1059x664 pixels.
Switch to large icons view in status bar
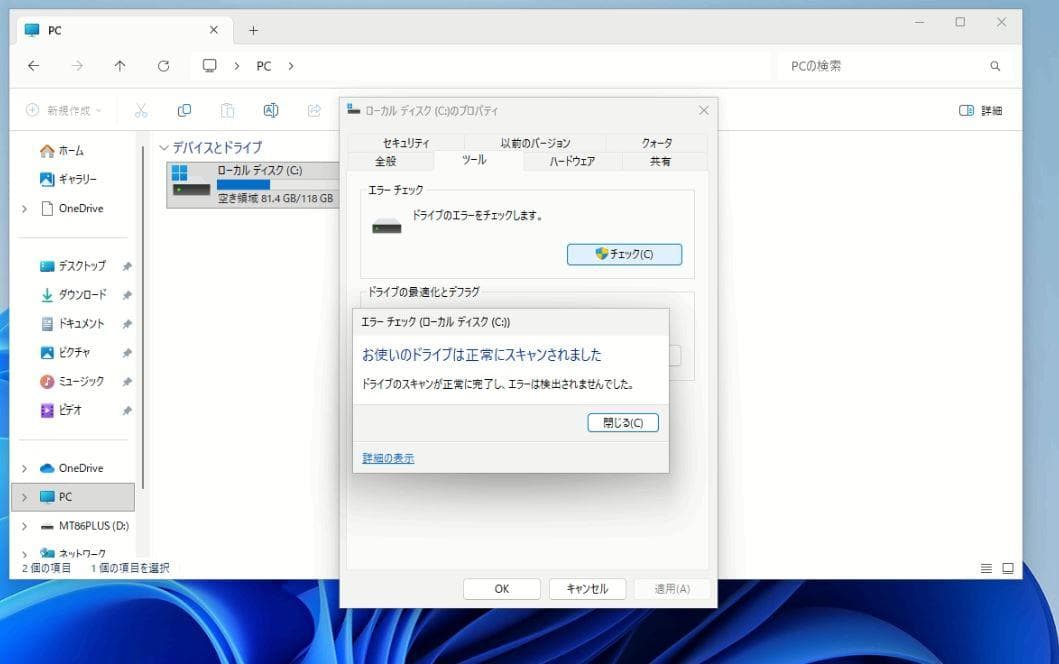1007,568
